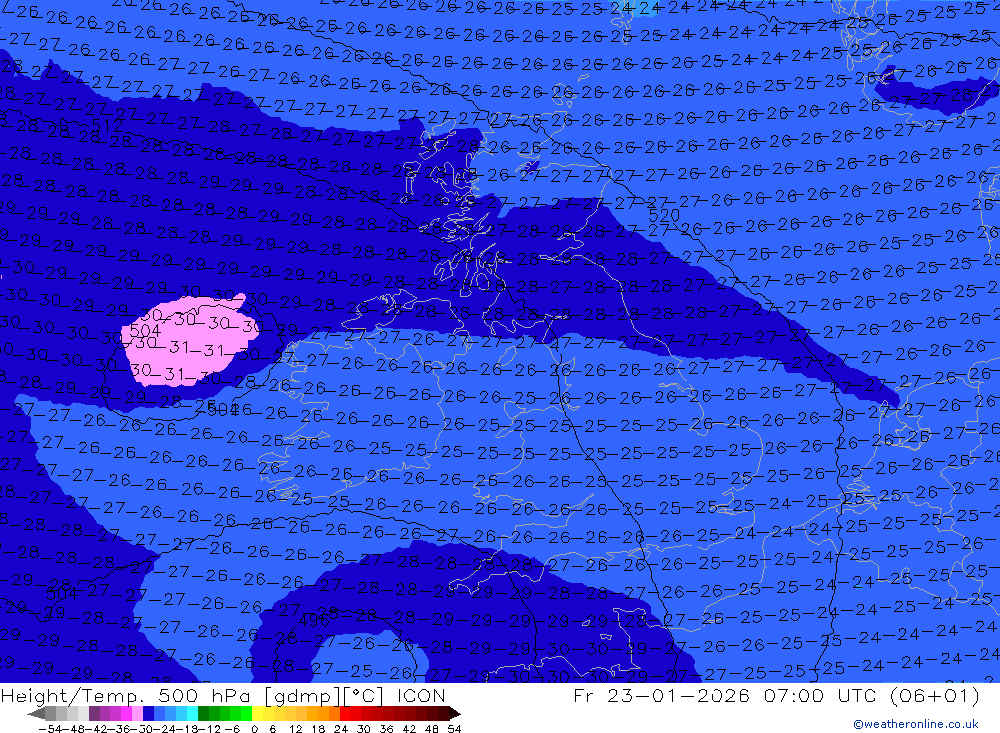Click the '-54' legend value
Image resolution: width=1000 pixels, height=733 pixels.
(x=50, y=729)
